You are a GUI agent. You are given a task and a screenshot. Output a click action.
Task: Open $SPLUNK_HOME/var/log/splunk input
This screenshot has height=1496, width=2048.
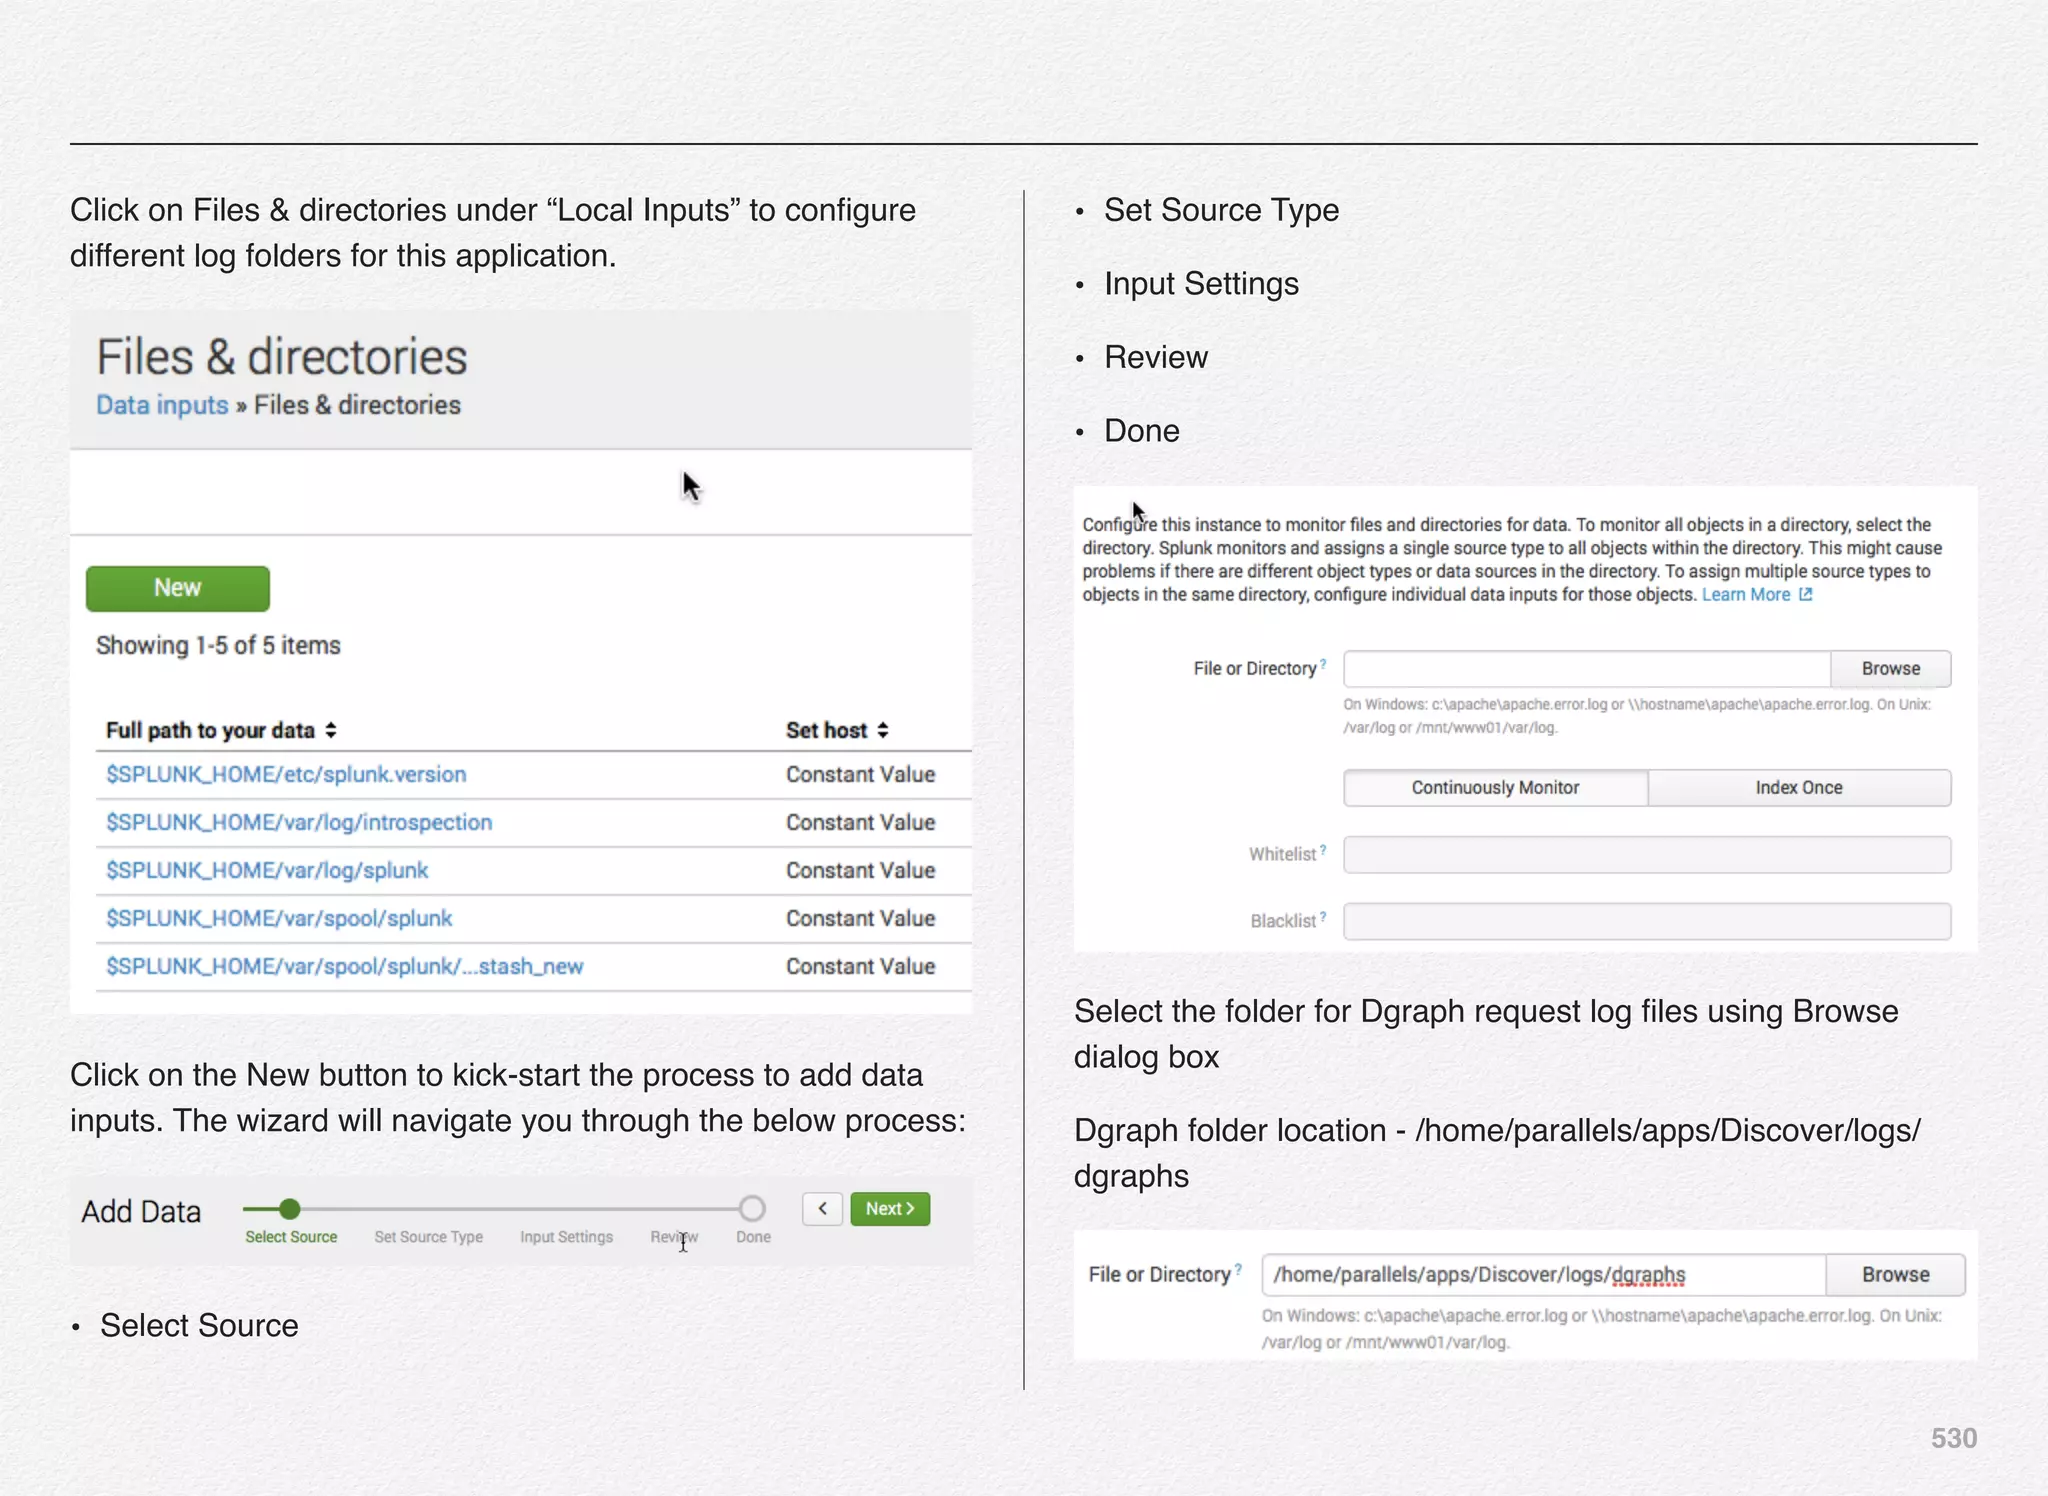coord(267,870)
